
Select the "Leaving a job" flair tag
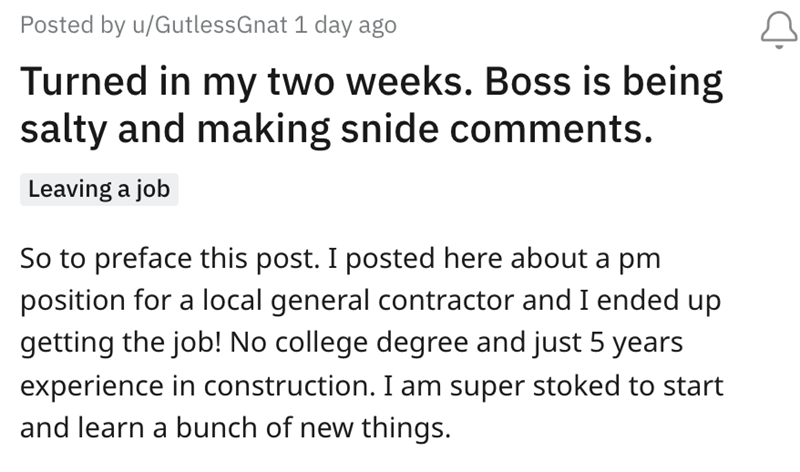coord(99,189)
